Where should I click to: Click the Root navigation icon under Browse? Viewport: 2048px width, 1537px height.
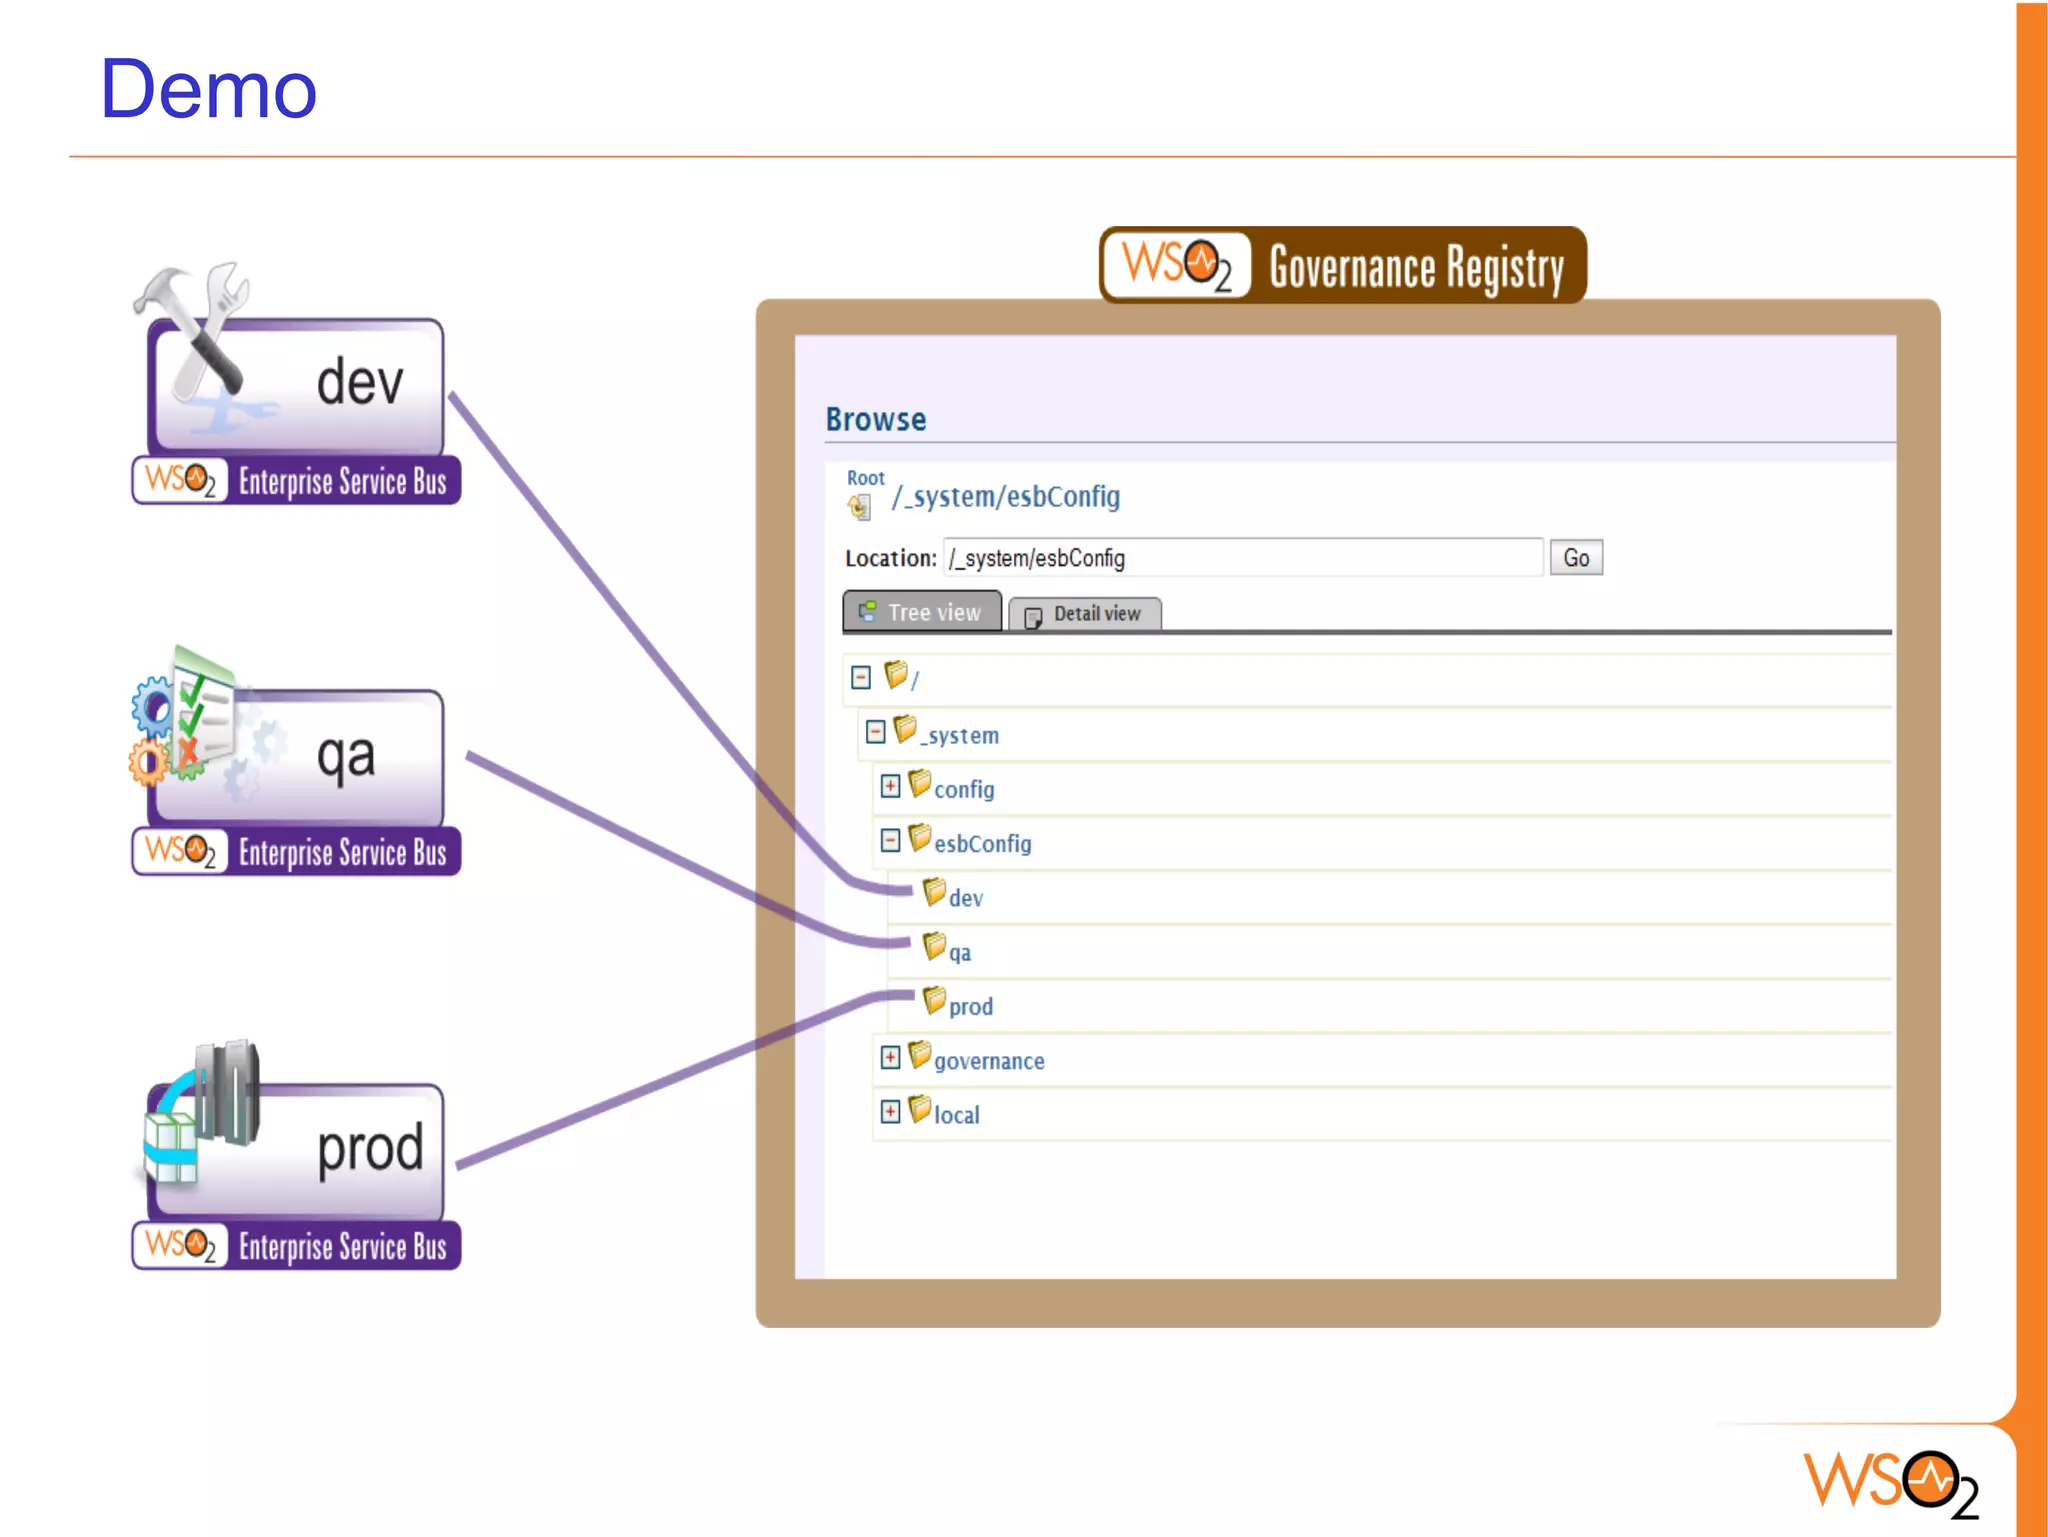coord(860,507)
